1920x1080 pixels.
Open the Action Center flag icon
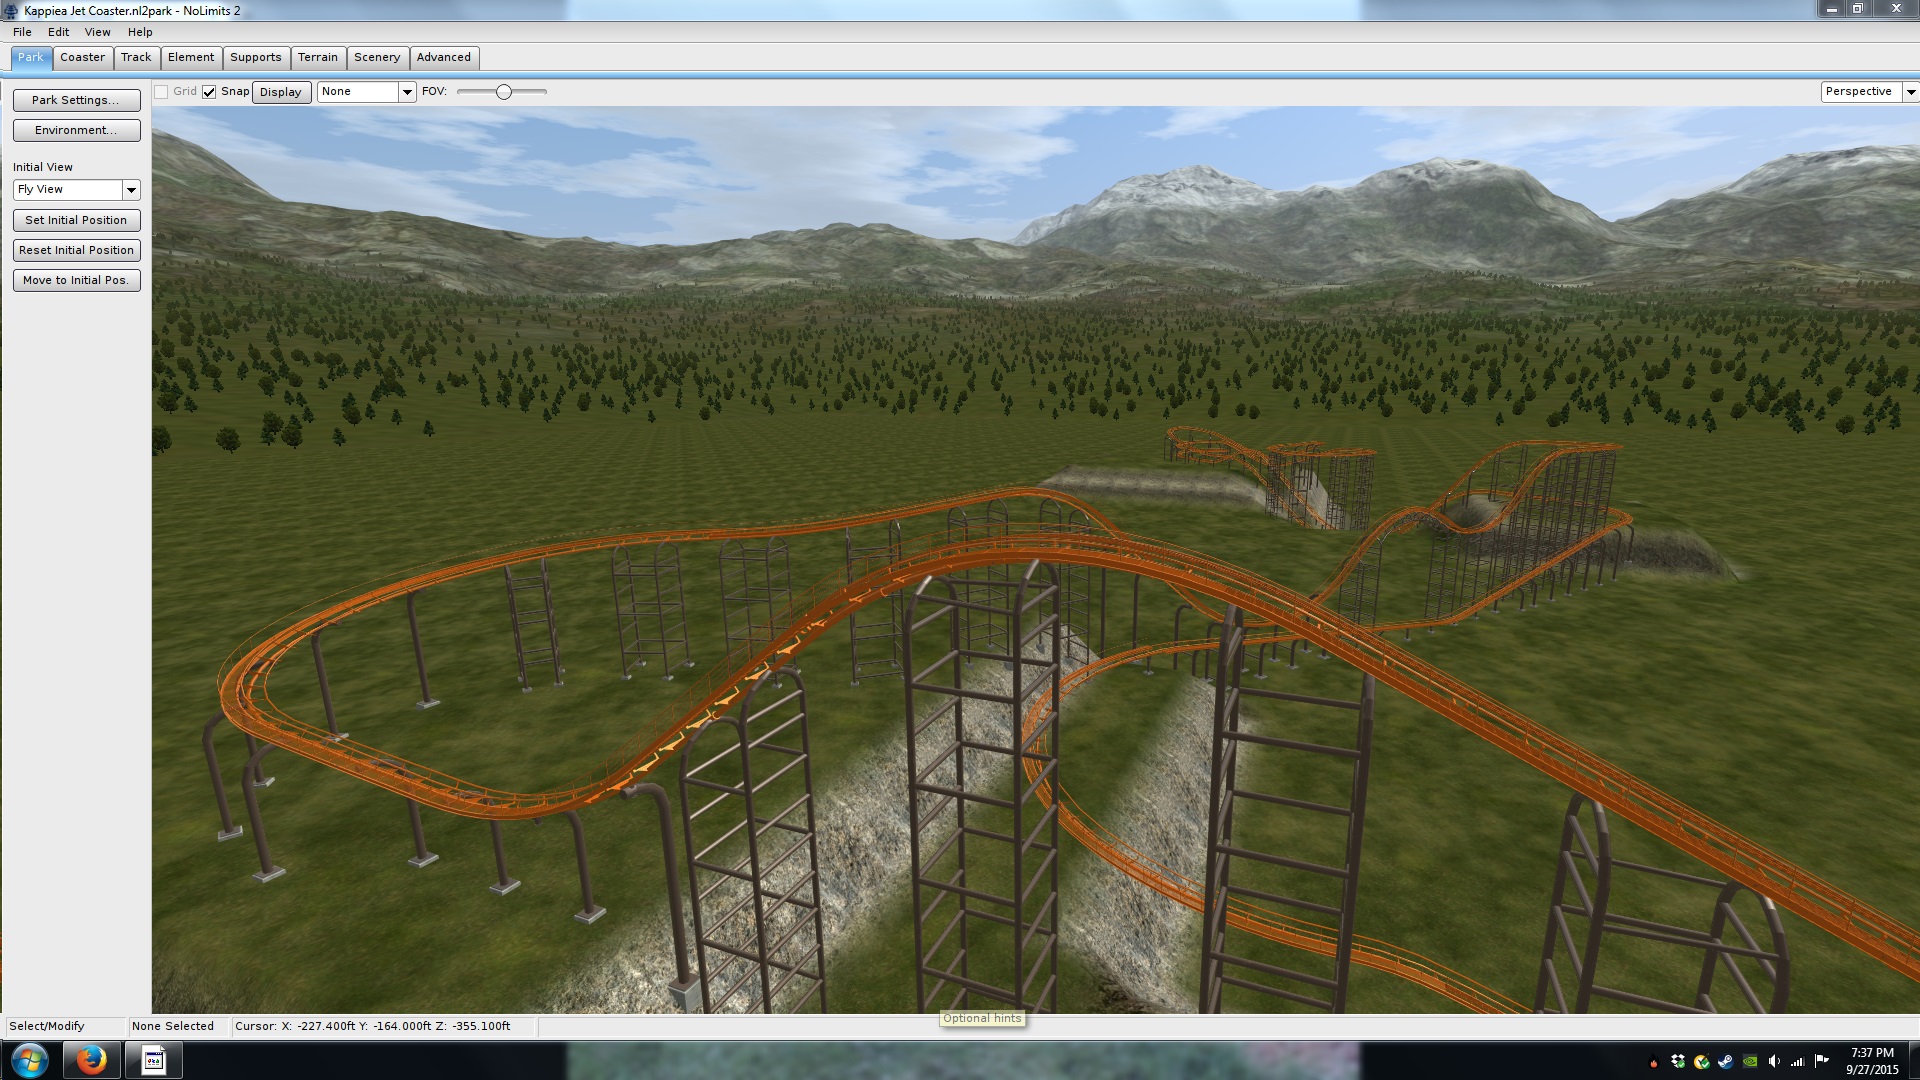coord(1821,1061)
